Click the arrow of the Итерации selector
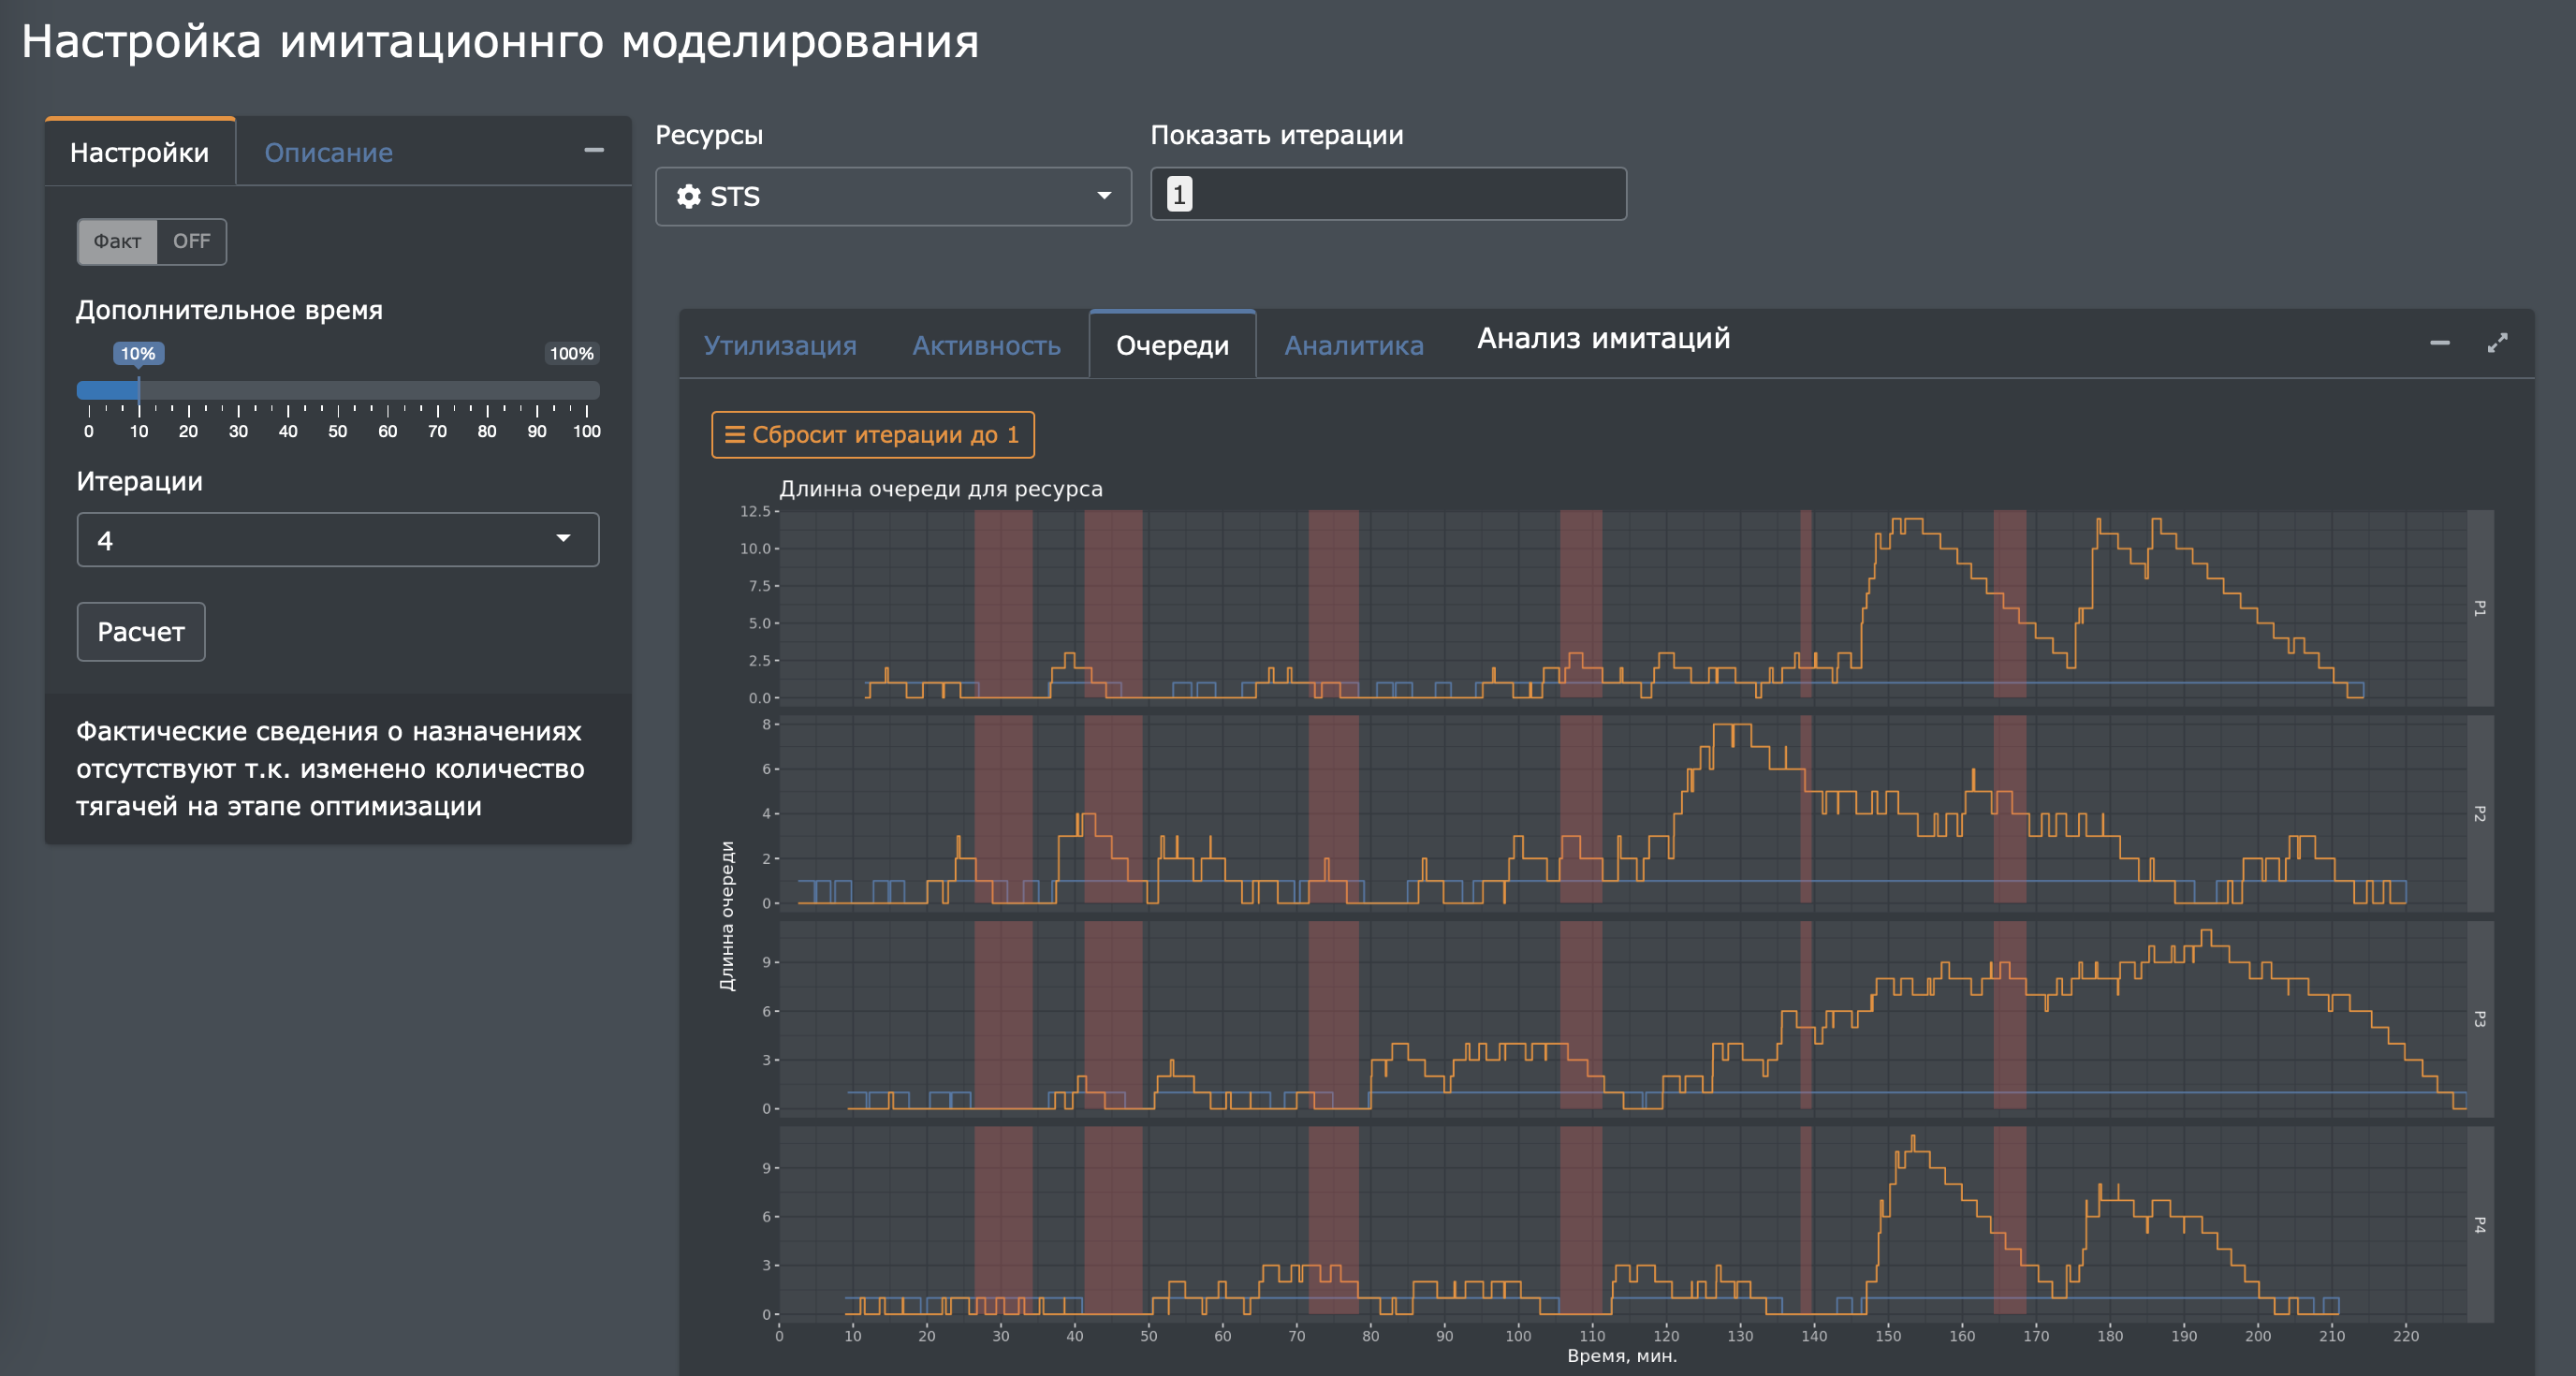The image size is (2576, 1376). pyautogui.click(x=563, y=539)
